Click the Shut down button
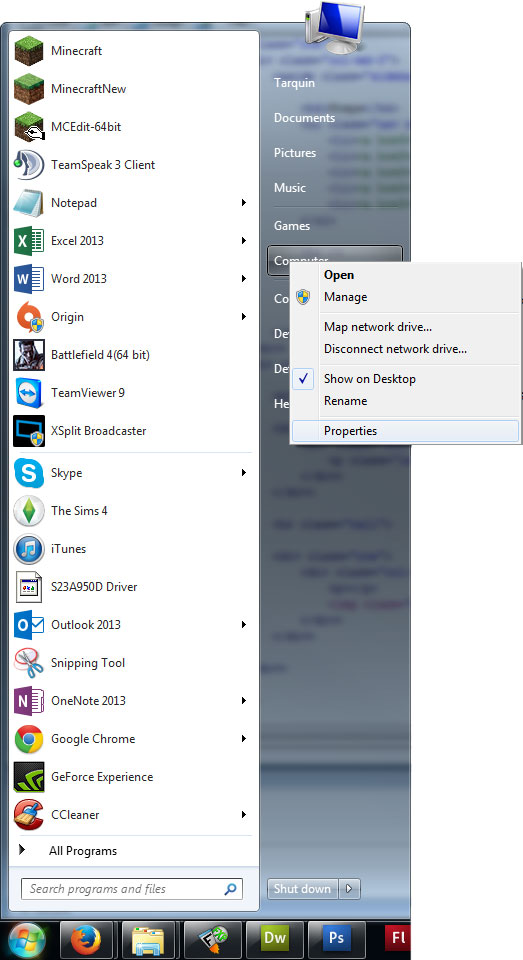 tap(303, 888)
